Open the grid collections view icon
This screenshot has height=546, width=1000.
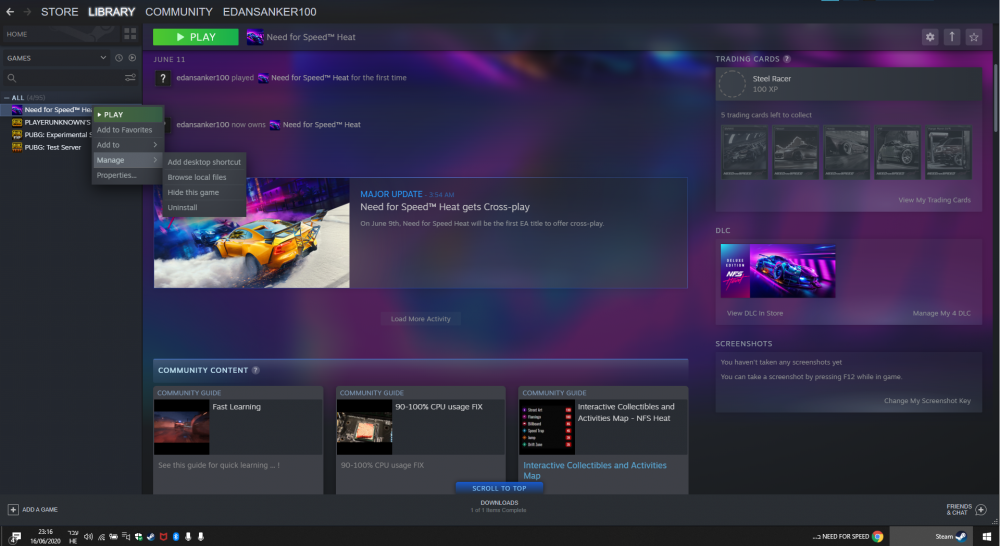[x=130, y=34]
